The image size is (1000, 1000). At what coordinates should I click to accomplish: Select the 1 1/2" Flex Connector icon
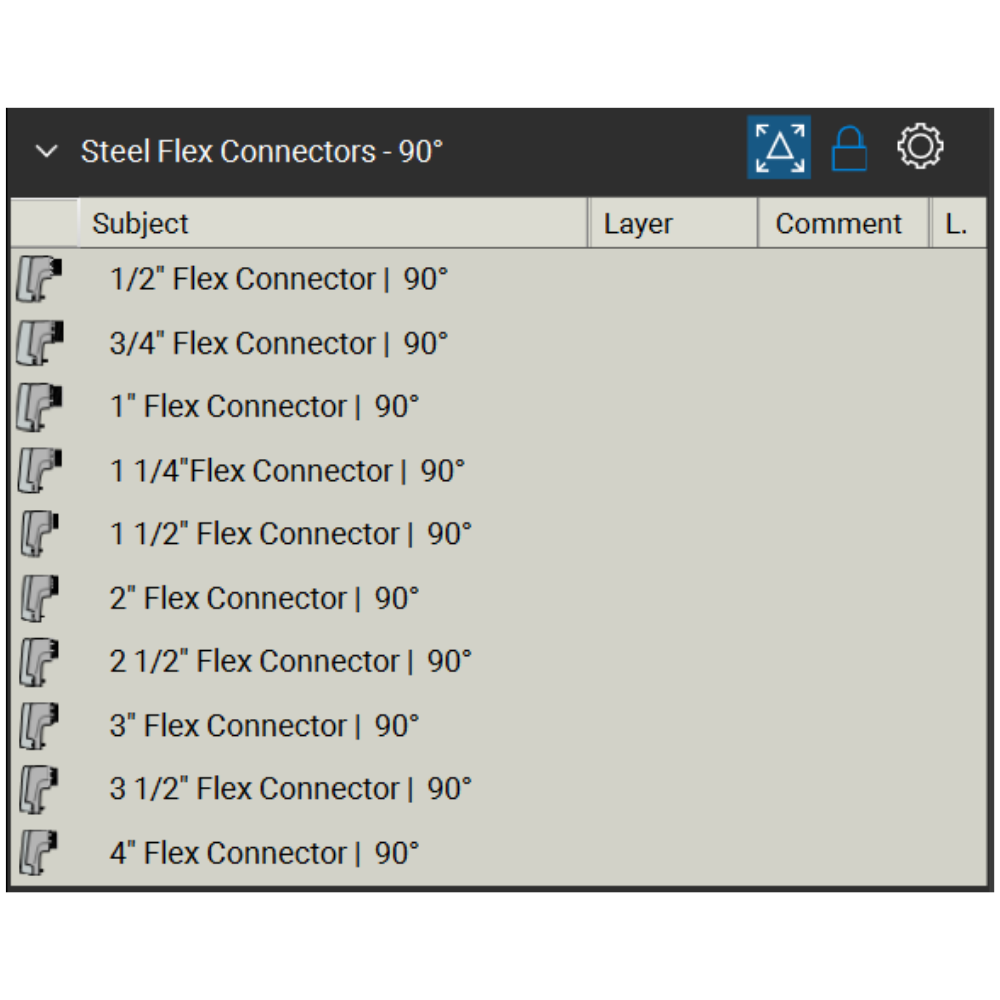point(39,534)
